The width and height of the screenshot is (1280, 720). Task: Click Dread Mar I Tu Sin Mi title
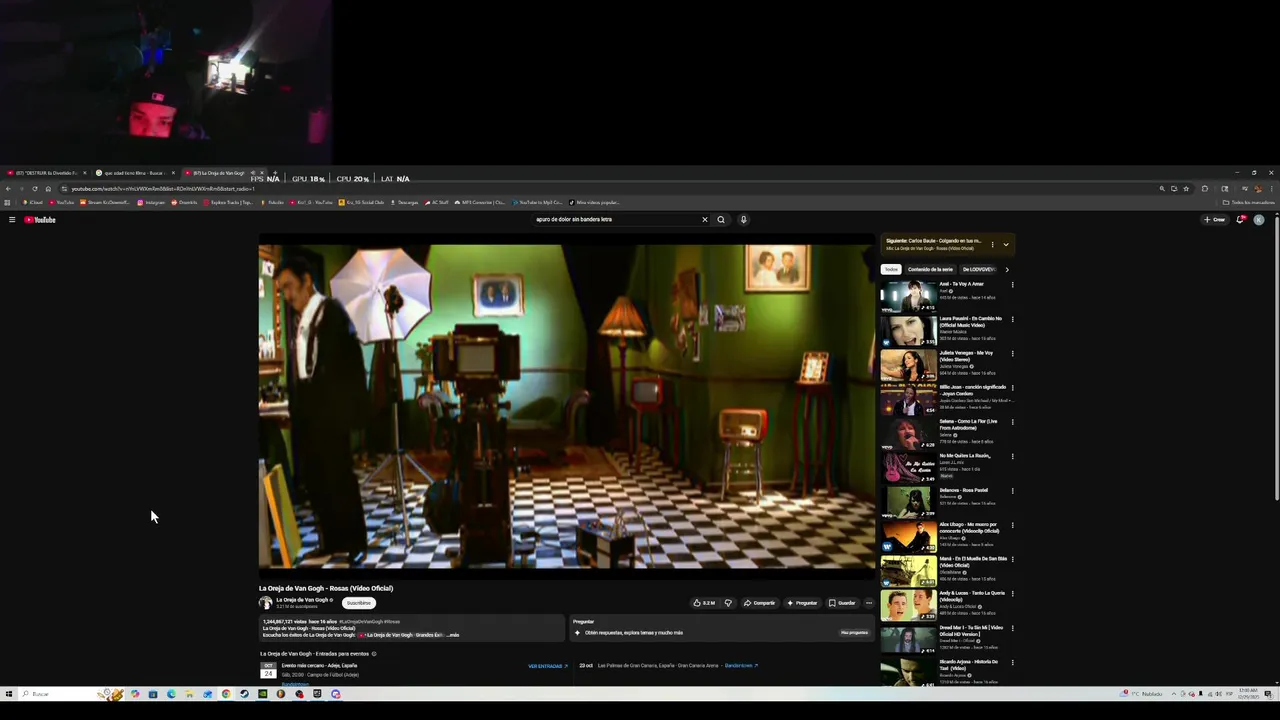coord(971,631)
